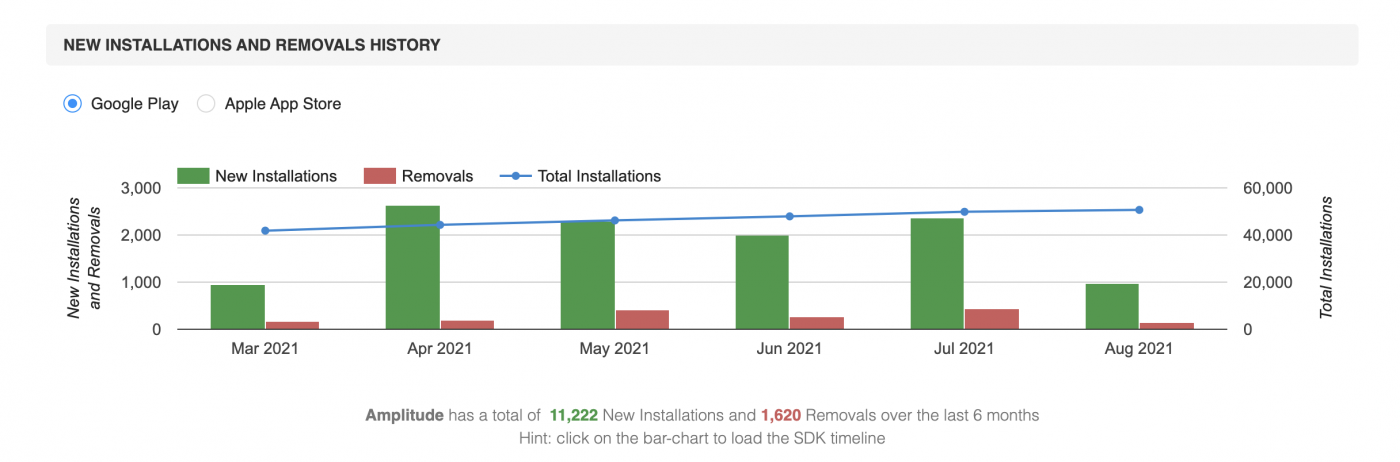Select the Google Play radio button
This screenshot has width=1400, height=462.
72,103
